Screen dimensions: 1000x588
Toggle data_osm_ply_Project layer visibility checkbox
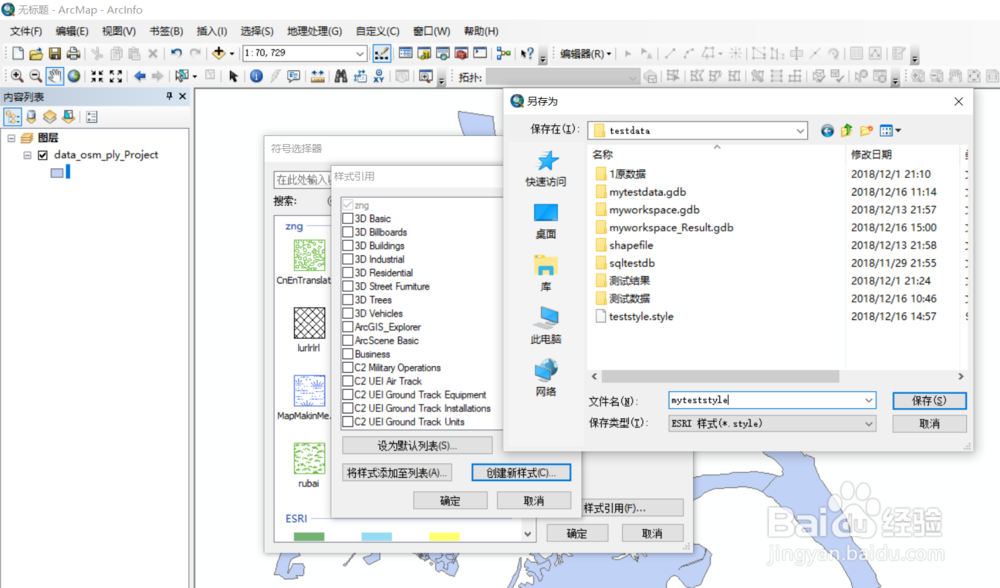coord(43,155)
